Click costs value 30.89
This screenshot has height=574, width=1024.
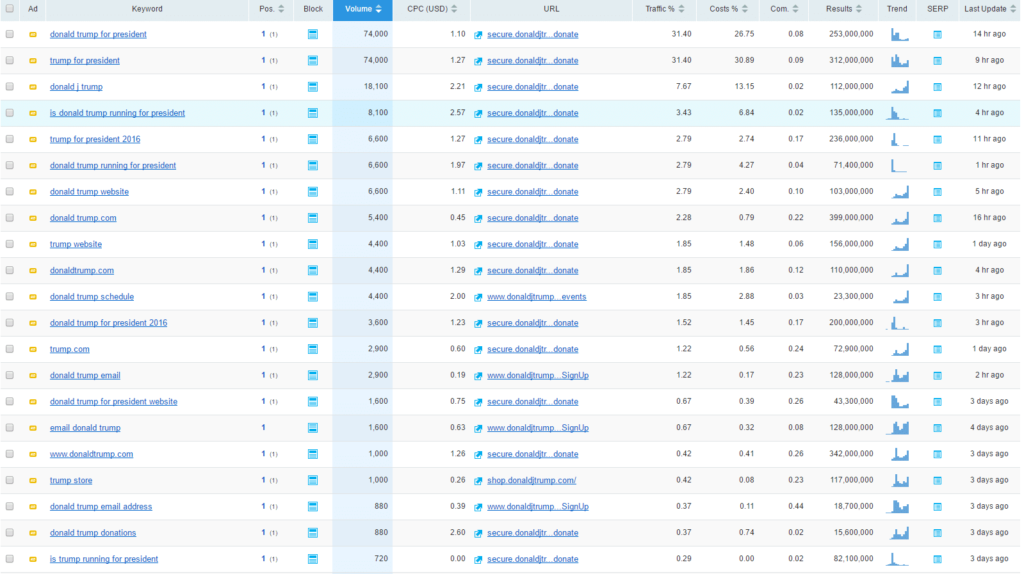point(744,60)
